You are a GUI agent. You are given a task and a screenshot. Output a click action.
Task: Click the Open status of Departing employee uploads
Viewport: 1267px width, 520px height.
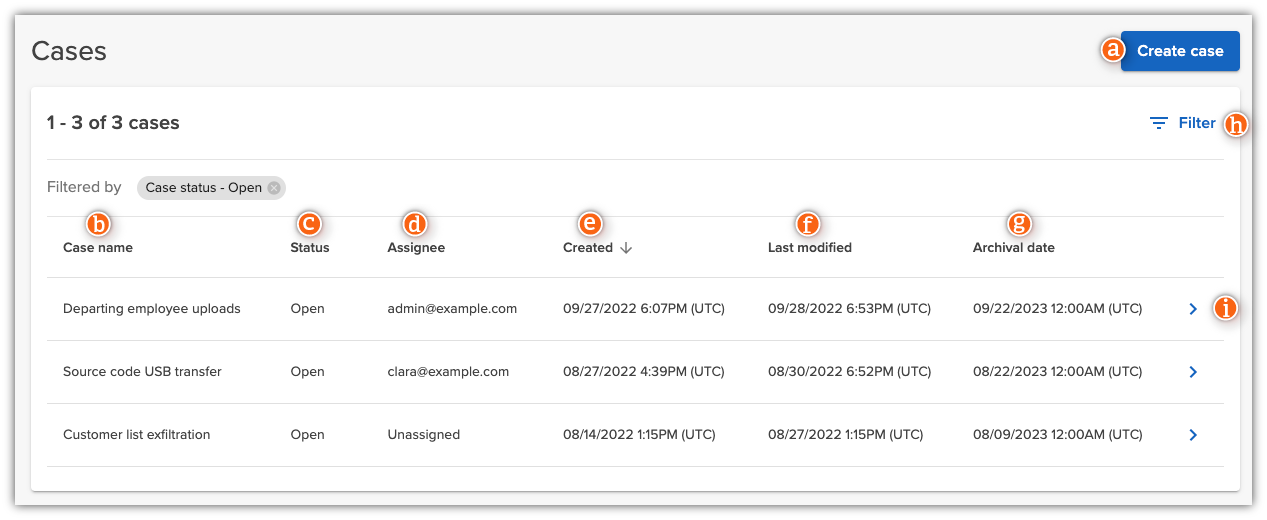click(x=307, y=309)
